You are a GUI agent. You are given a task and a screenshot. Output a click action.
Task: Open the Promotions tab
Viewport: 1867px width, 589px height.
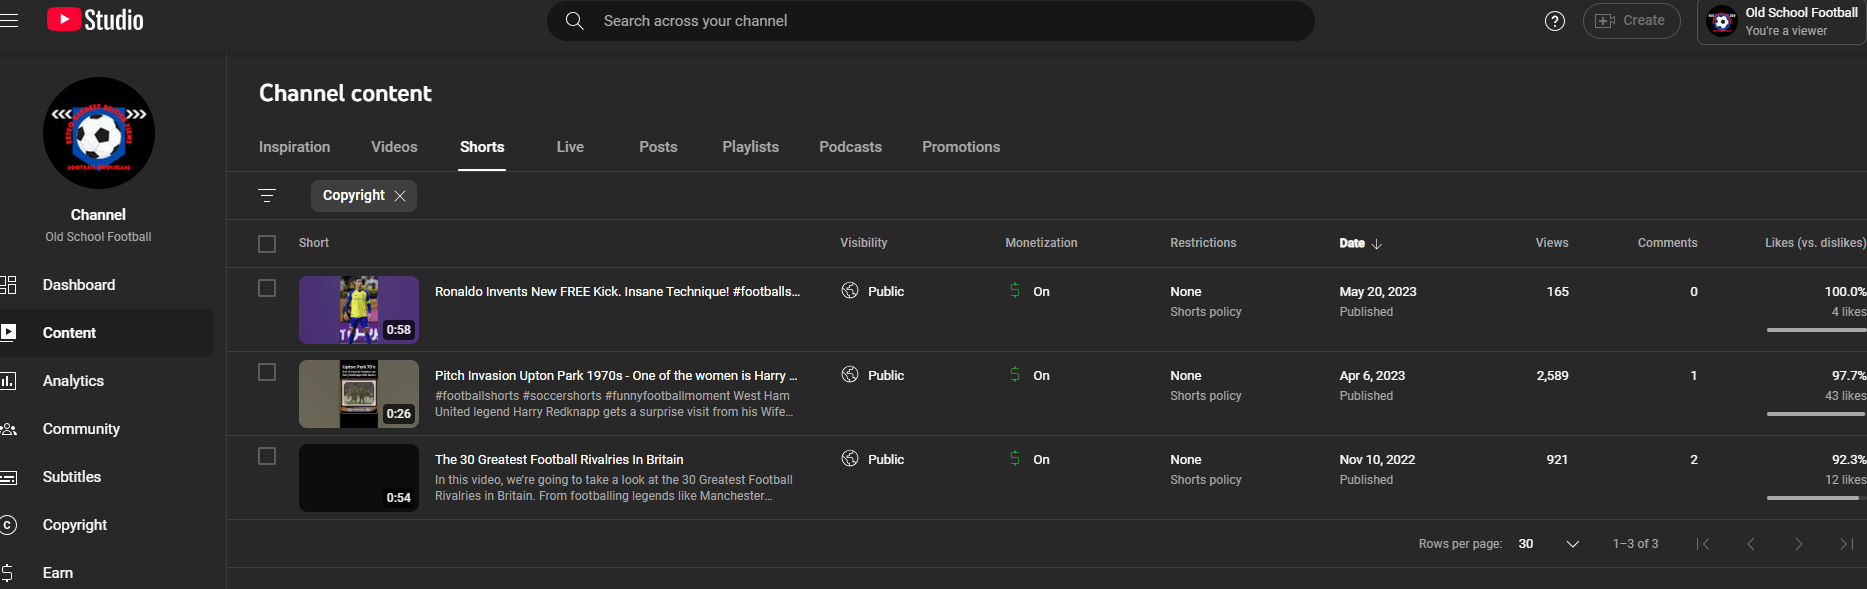pos(961,147)
